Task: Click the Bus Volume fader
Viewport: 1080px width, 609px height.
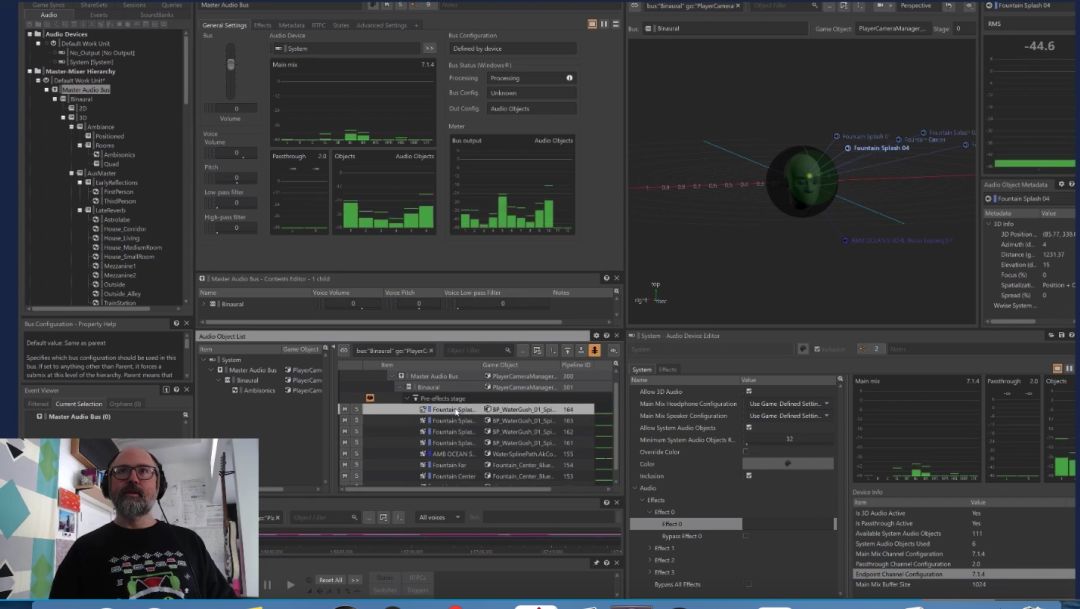Action: coord(230,66)
